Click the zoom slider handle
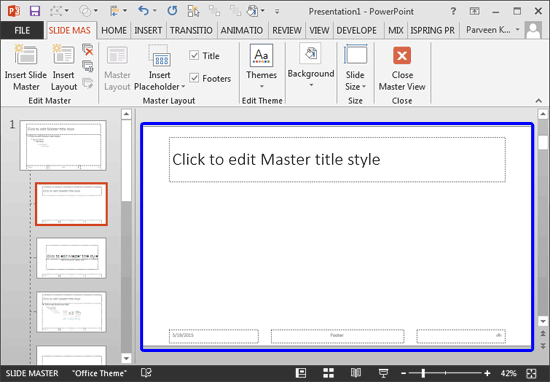 click(x=423, y=373)
